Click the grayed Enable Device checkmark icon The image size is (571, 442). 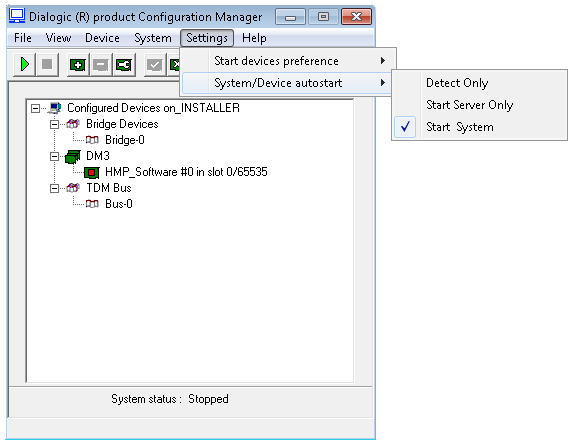click(x=155, y=65)
